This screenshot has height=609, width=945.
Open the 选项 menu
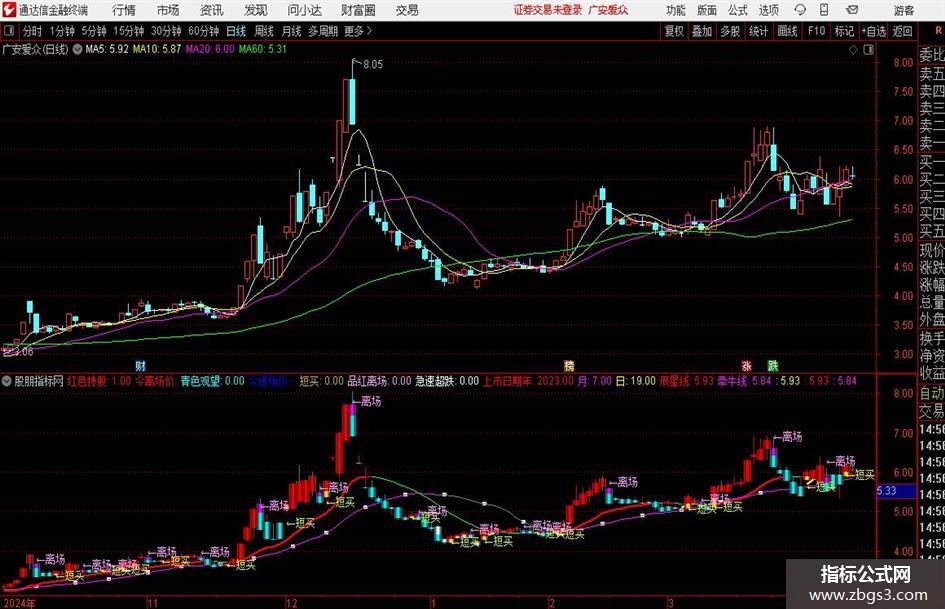[768, 10]
